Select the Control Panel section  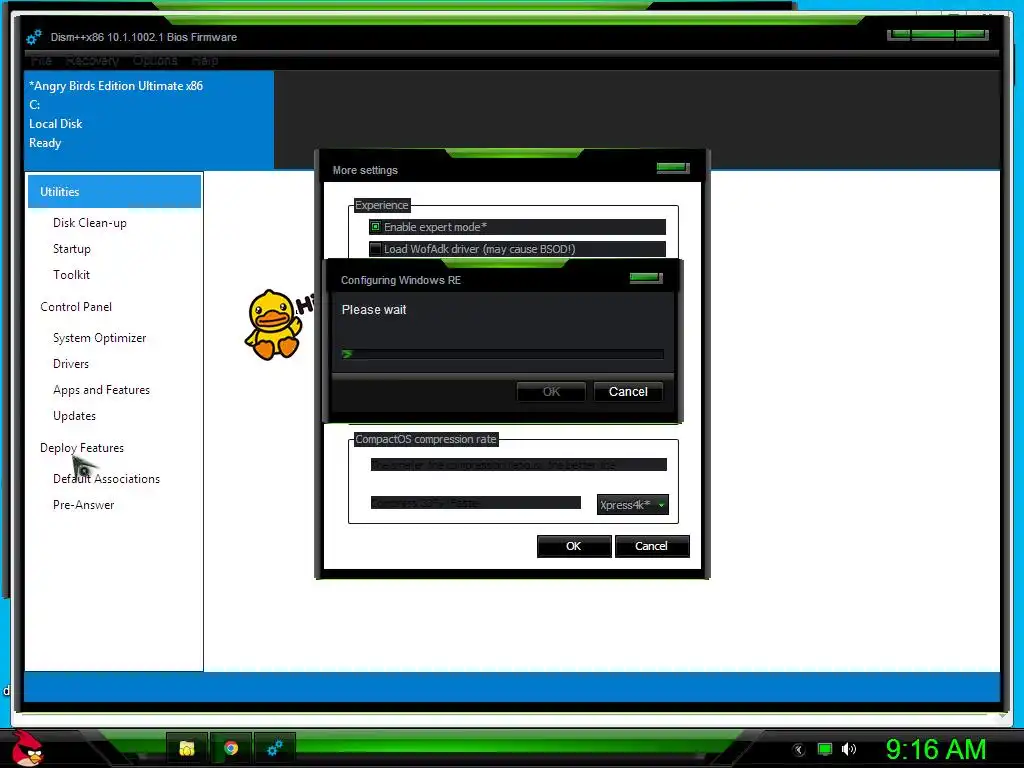76,307
